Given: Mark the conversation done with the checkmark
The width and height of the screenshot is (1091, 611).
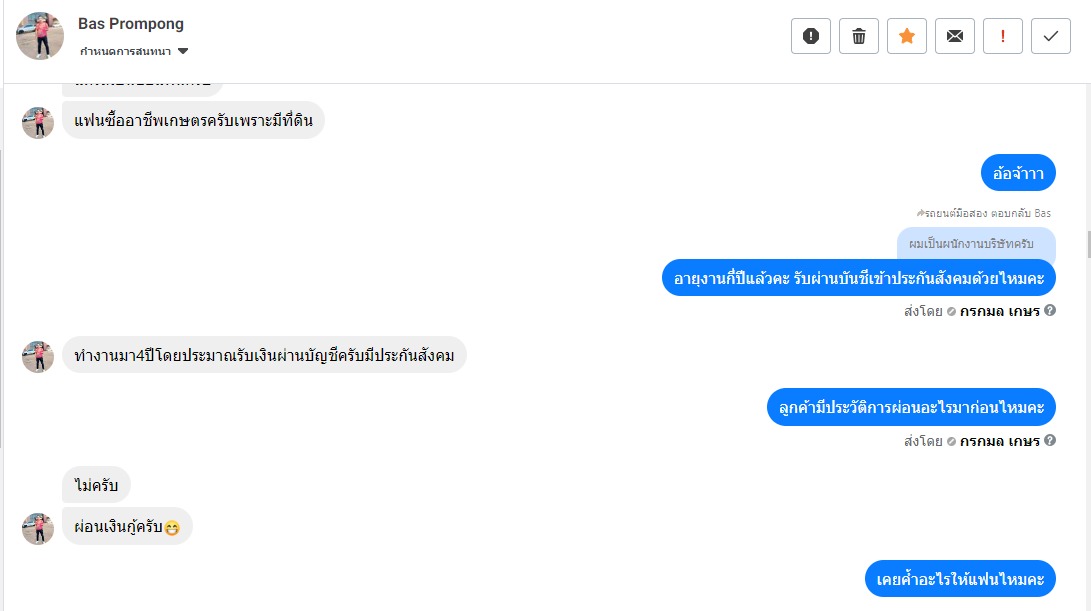Looking at the screenshot, I should tap(1051, 36).
